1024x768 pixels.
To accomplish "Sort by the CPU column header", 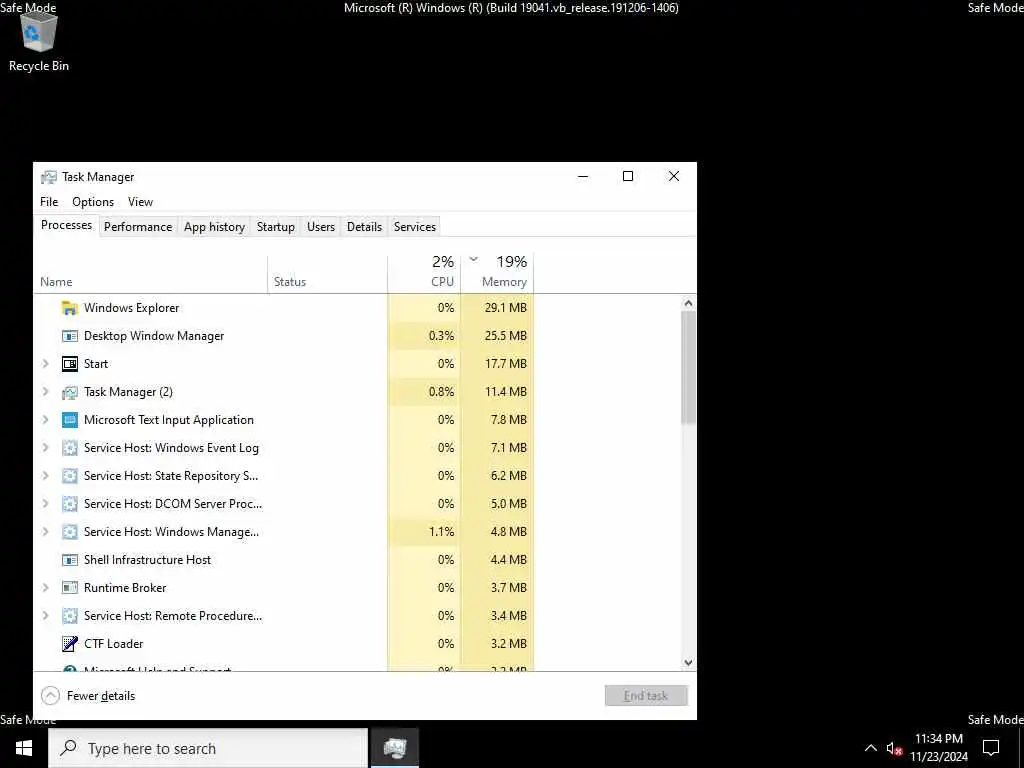I will click(x=424, y=274).
